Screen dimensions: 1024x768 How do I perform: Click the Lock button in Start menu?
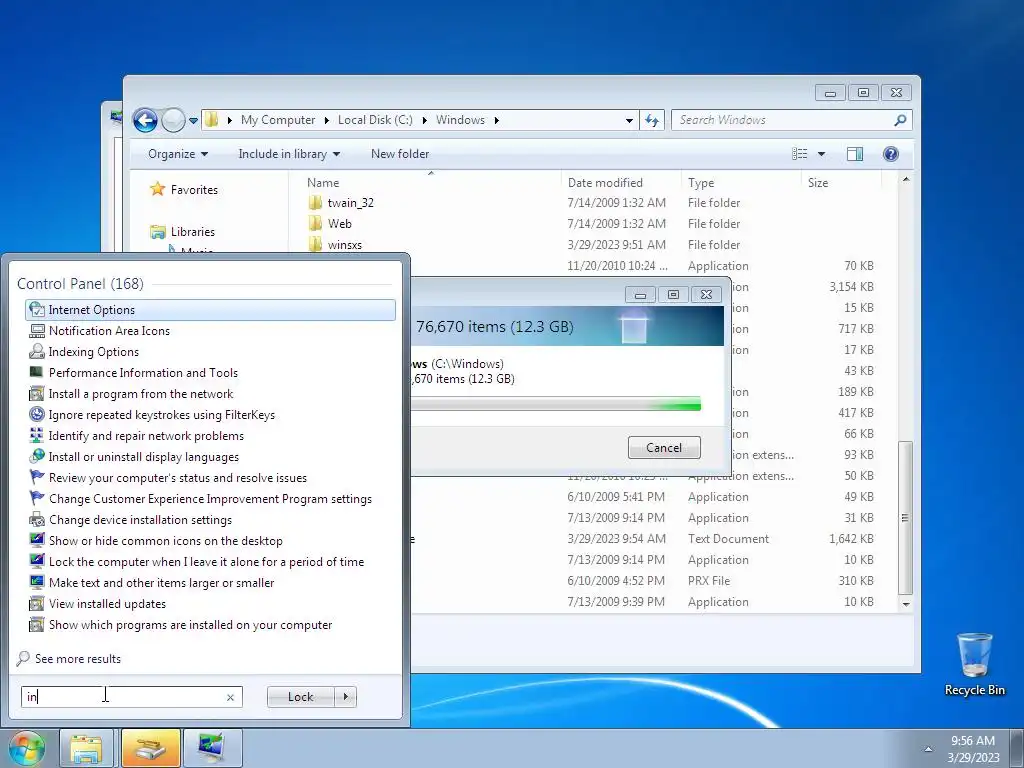[x=300, y=697]
